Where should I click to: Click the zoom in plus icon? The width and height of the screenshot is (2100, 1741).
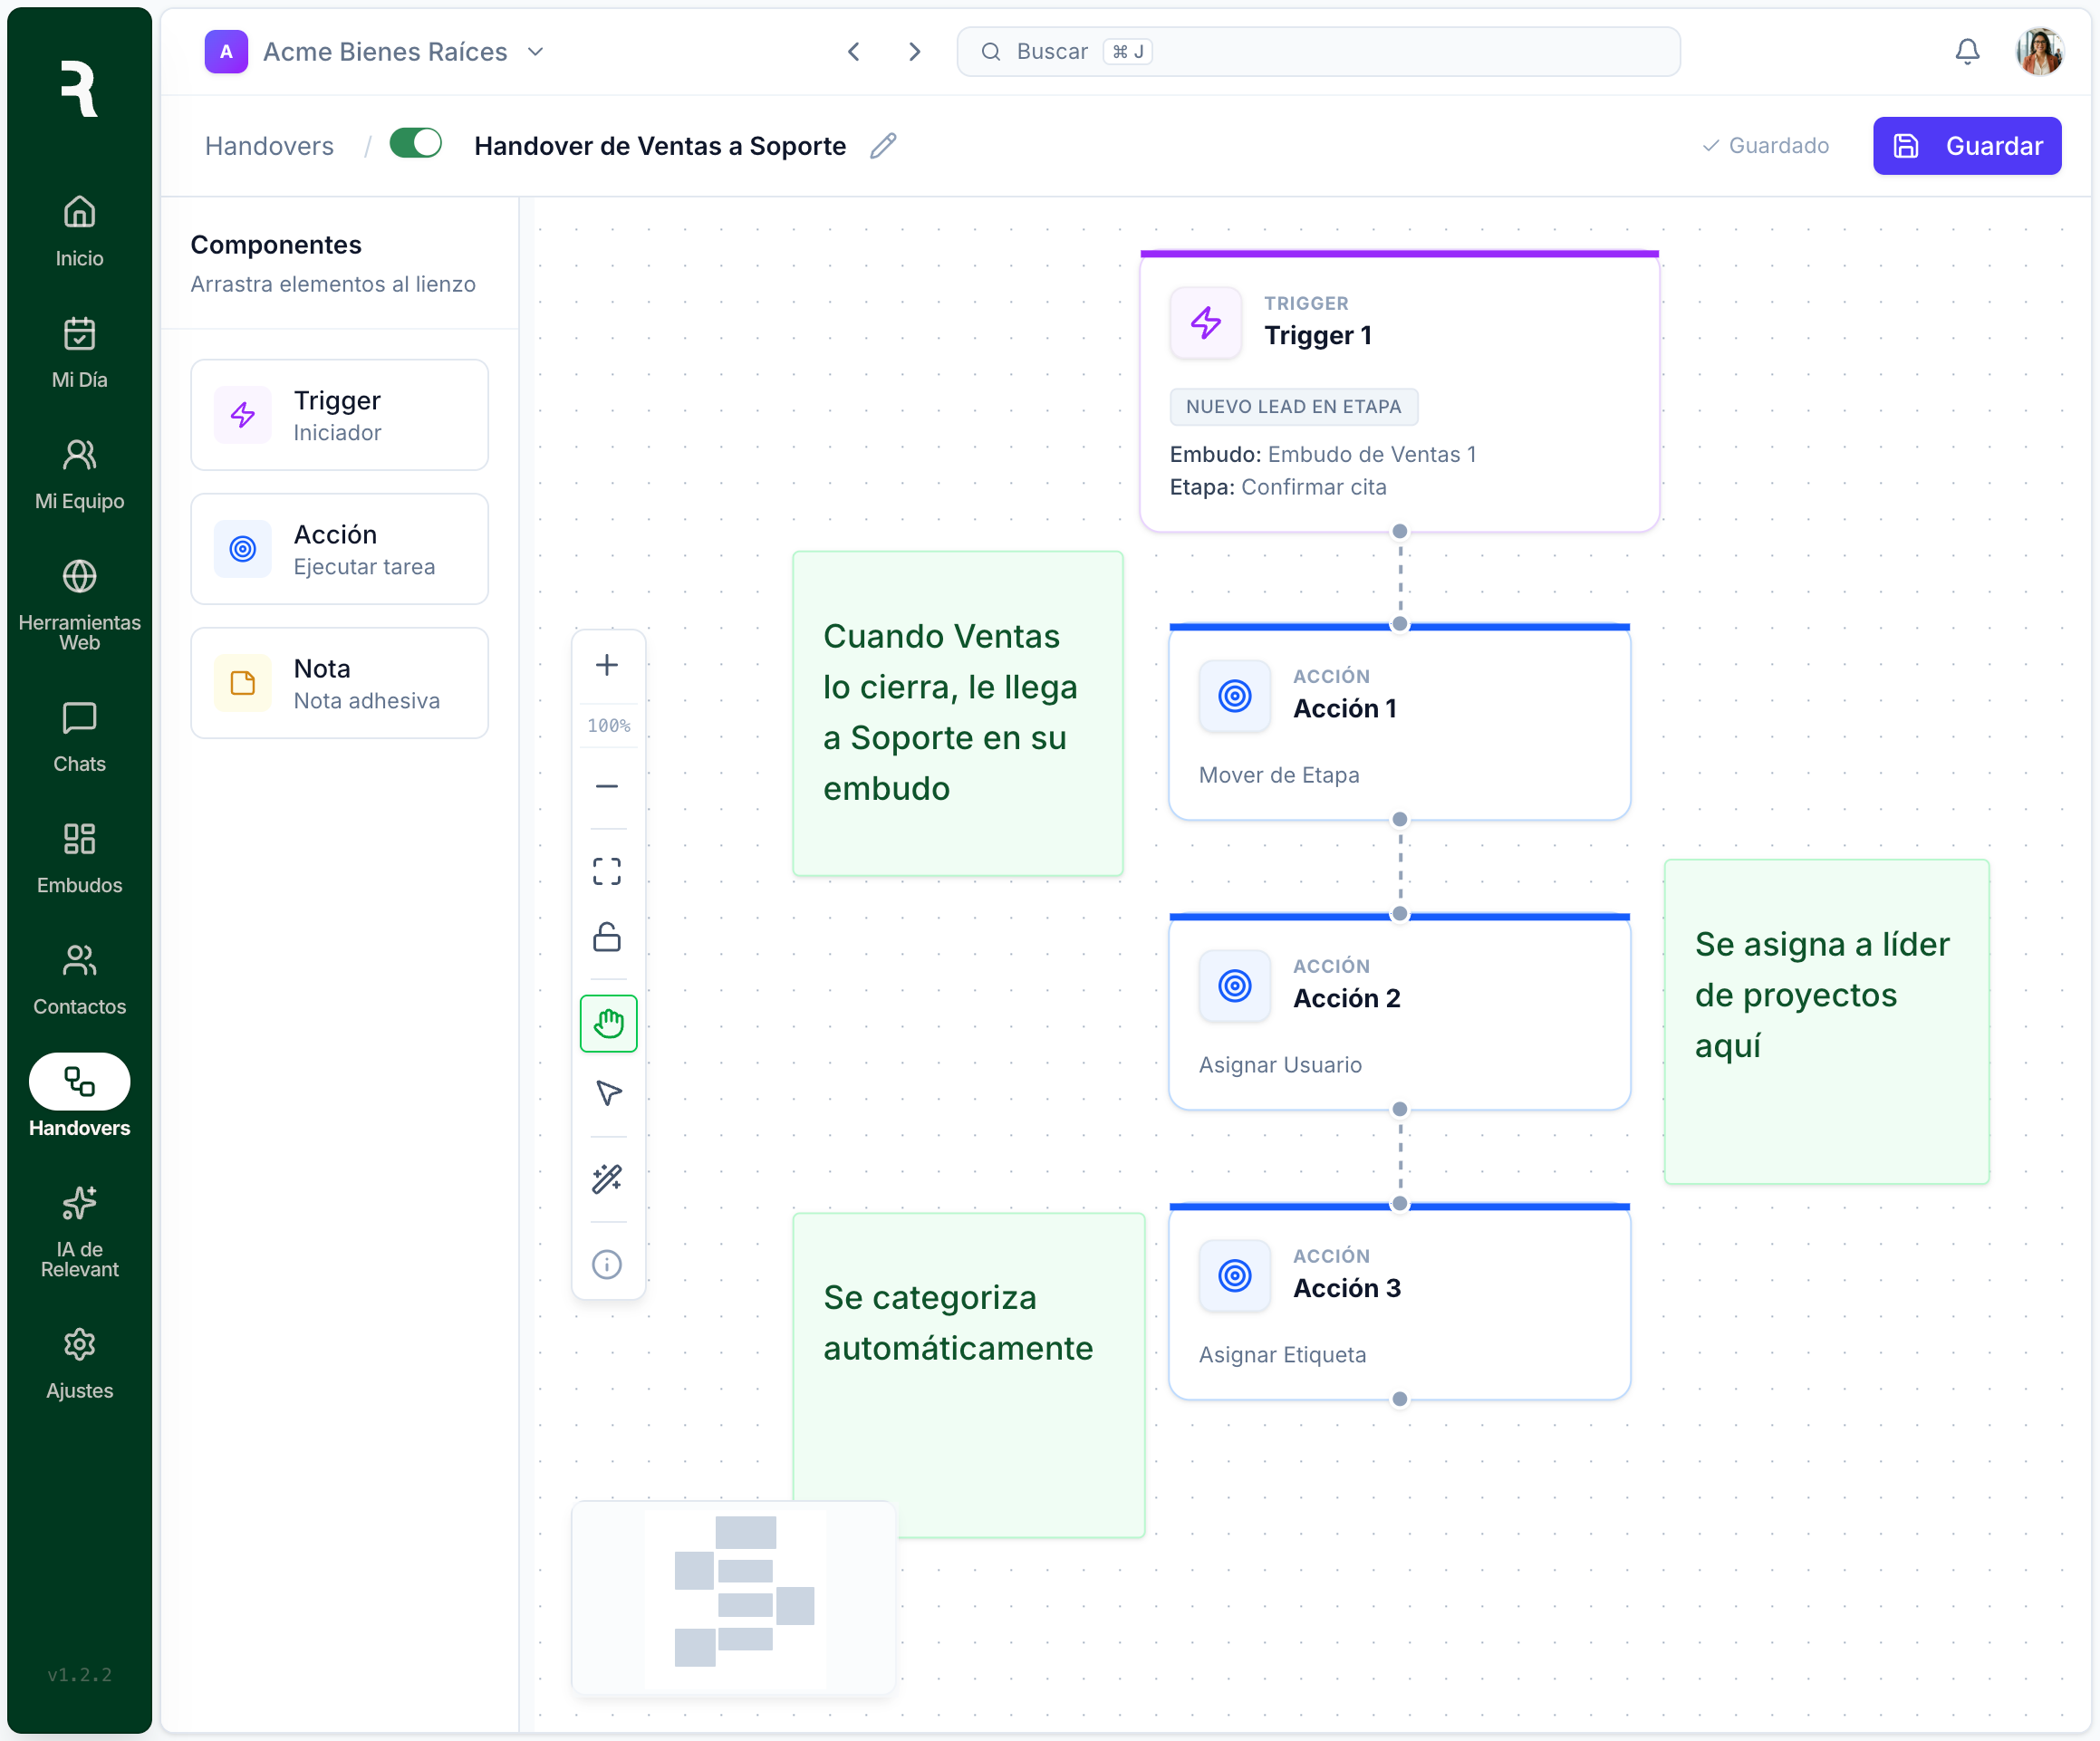click(607, 665)
